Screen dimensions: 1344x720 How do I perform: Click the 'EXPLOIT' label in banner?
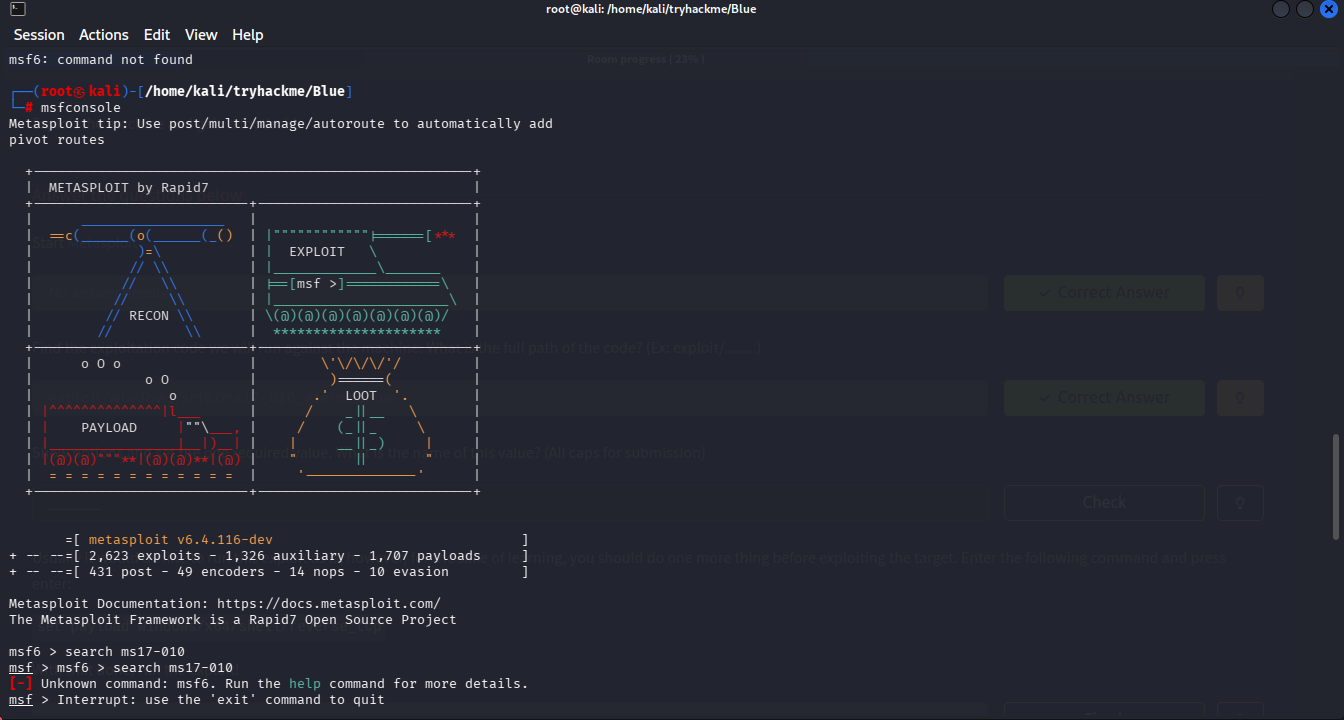pyautogui.click(x=317, y=252)
